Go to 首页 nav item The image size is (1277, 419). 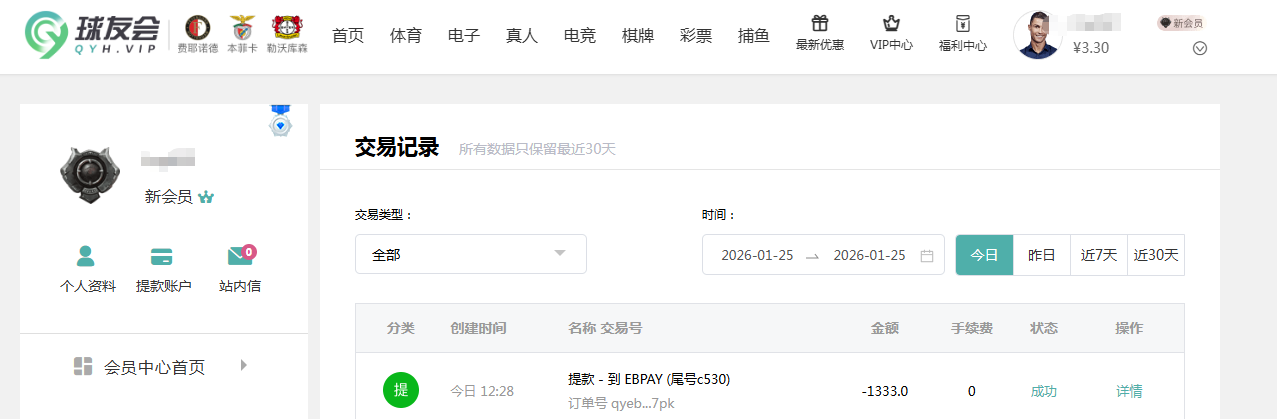tap(348, 36)
